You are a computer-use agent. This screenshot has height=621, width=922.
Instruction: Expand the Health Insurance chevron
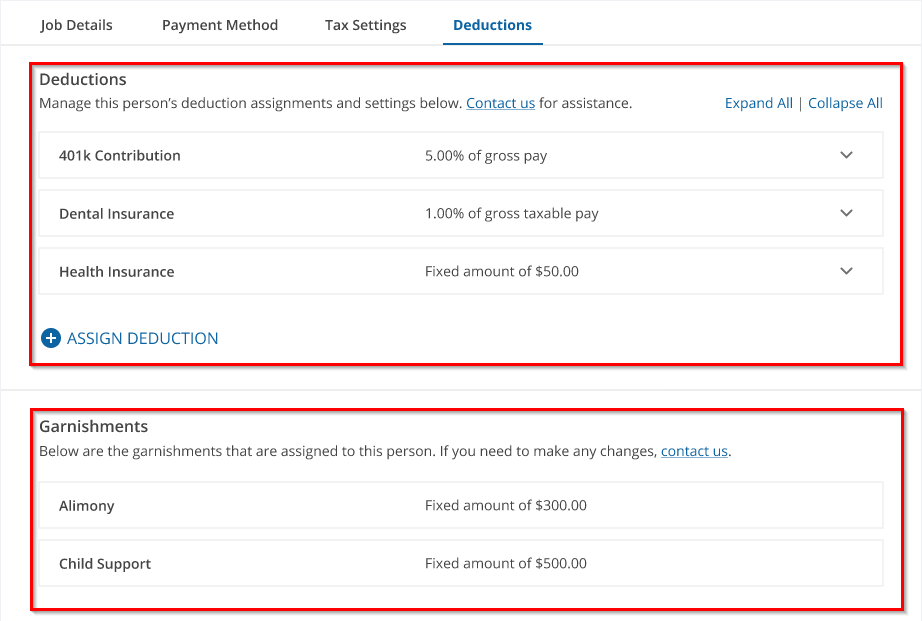(x=846, y=271)
